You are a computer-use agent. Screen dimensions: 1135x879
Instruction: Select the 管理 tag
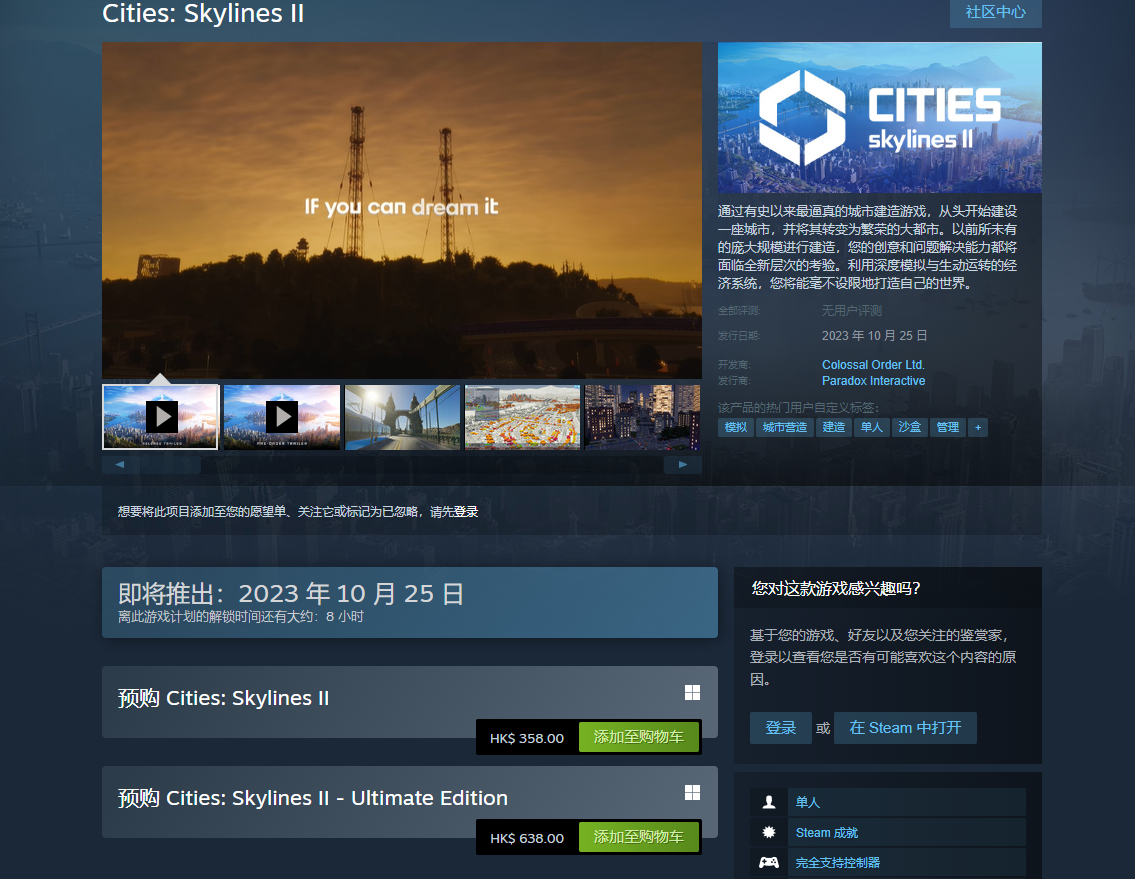tap(948, 427)
